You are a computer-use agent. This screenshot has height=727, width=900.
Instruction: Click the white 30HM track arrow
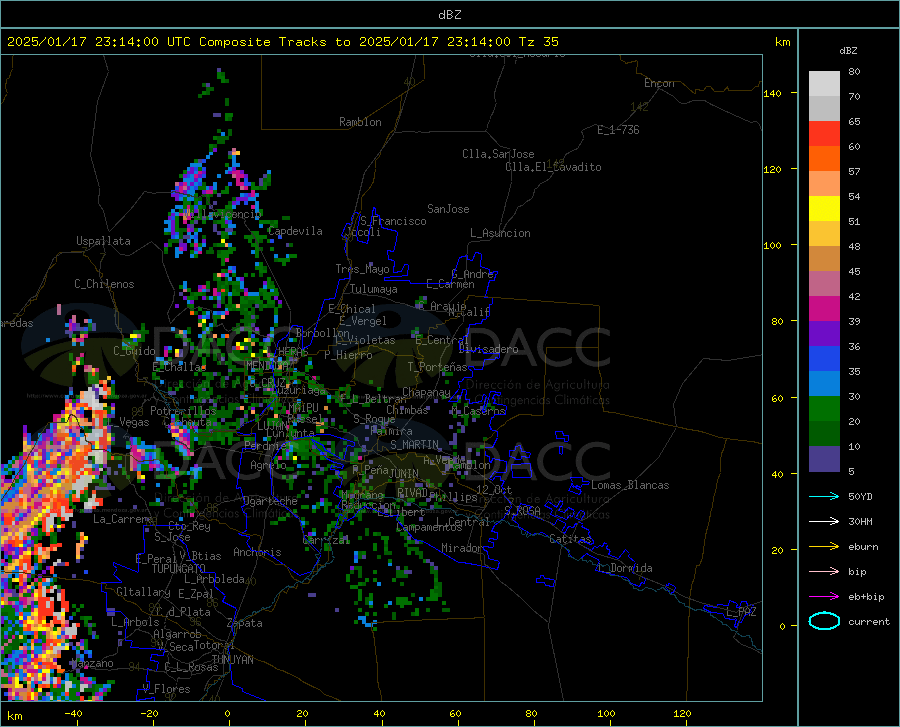(824, 522)
